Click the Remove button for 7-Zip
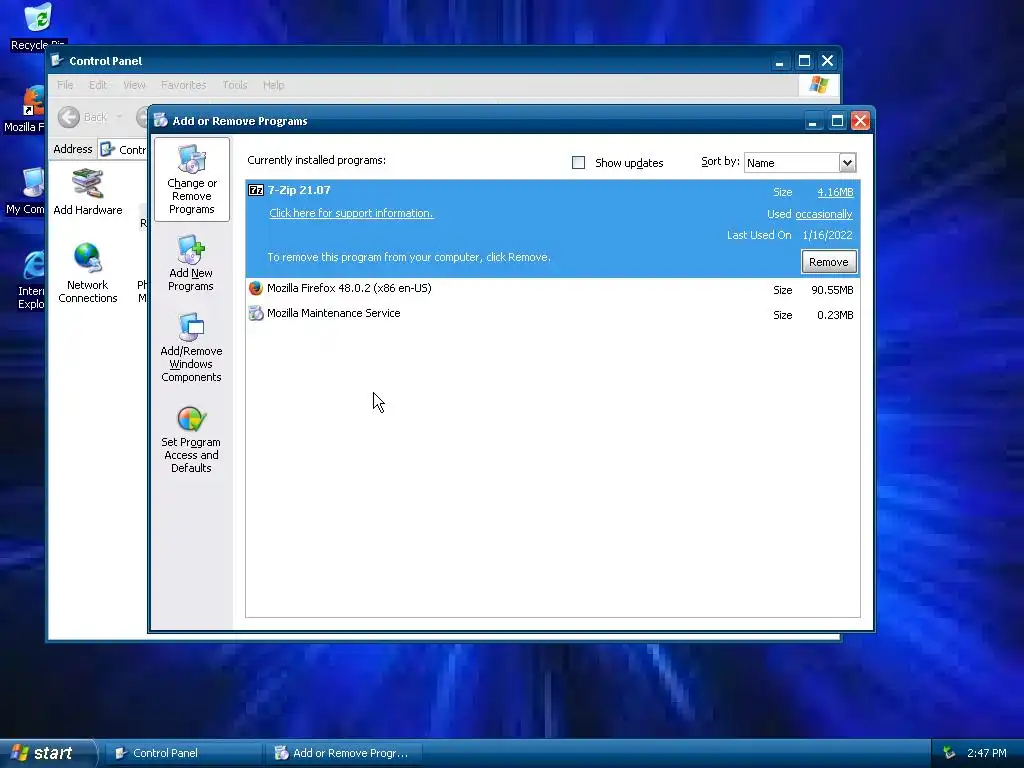The image size is (1024, 768). click(828, 262)
